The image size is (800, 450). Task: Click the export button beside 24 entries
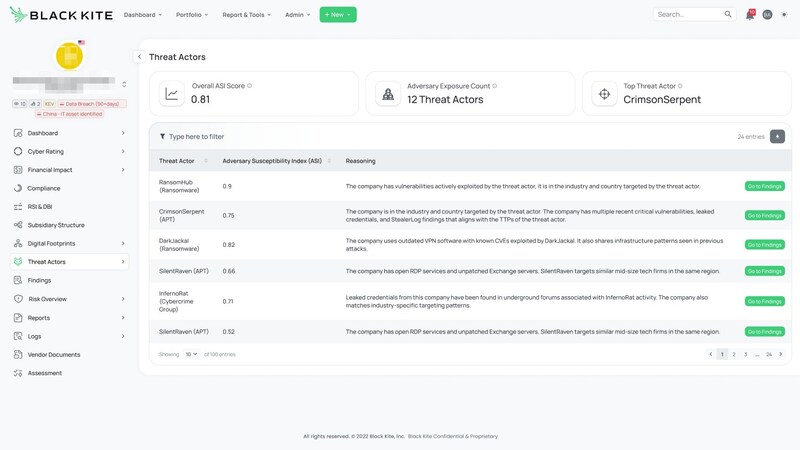tap(777, 136)
